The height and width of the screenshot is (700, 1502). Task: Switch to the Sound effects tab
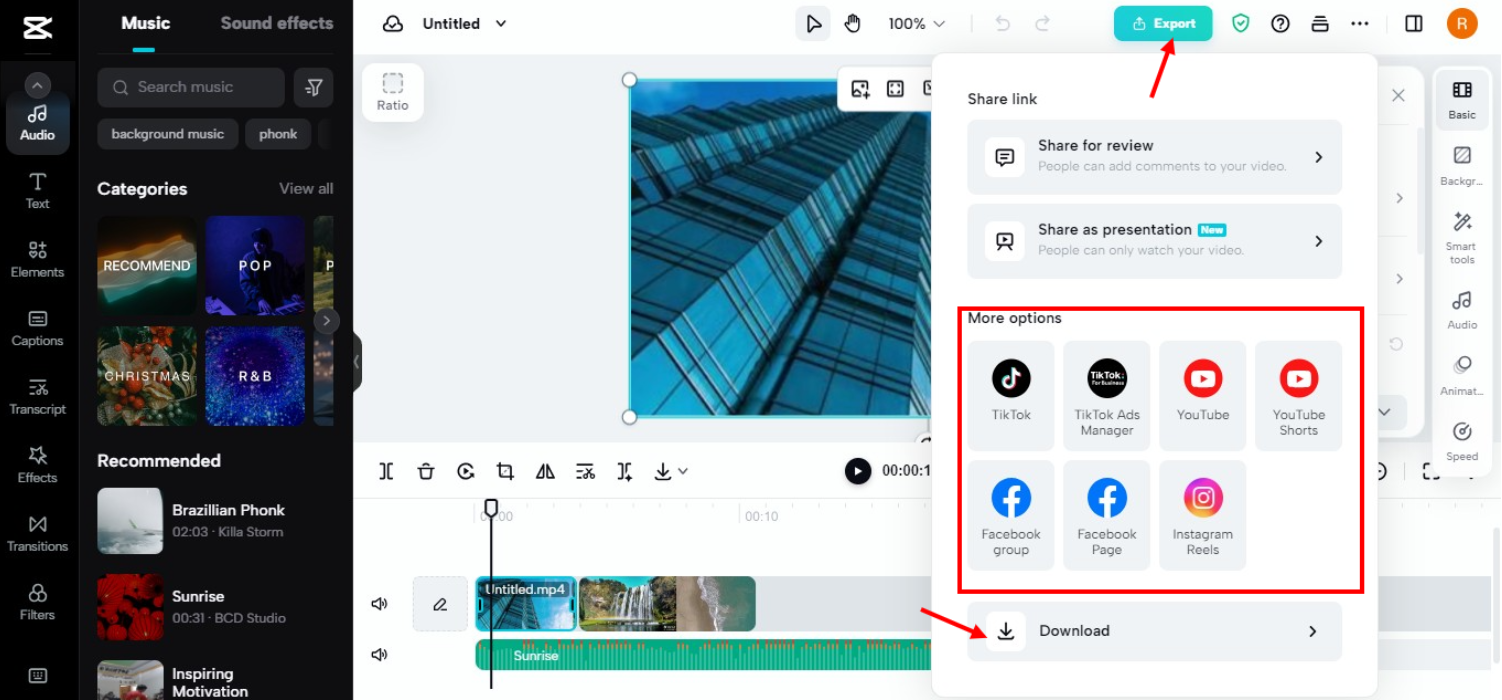pos(277,24)
